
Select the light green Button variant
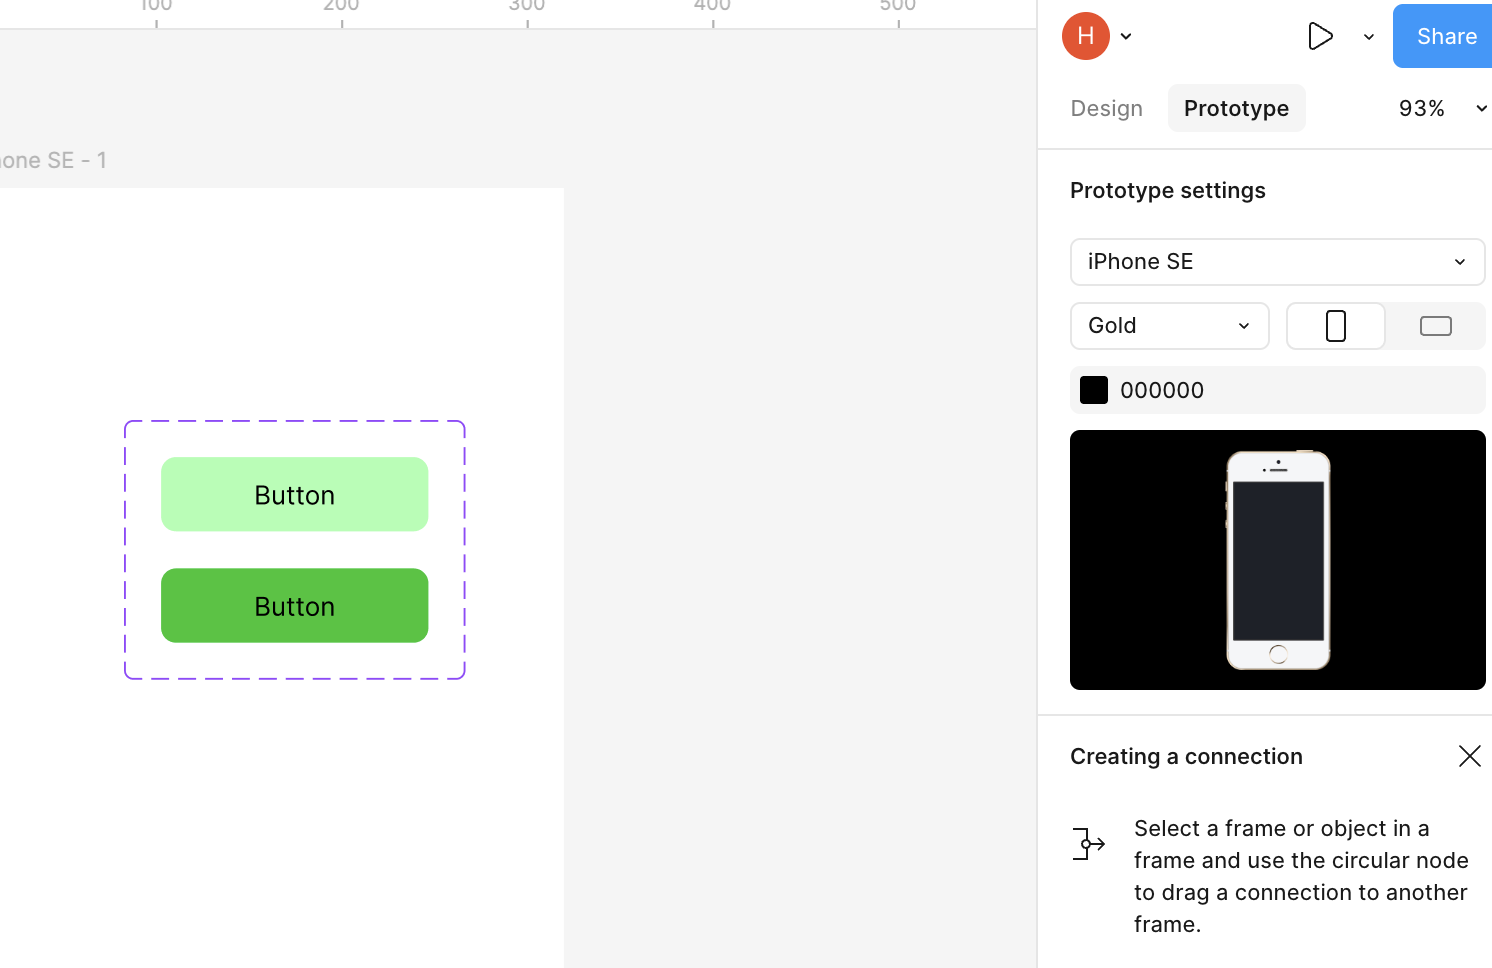pos(294,494)
